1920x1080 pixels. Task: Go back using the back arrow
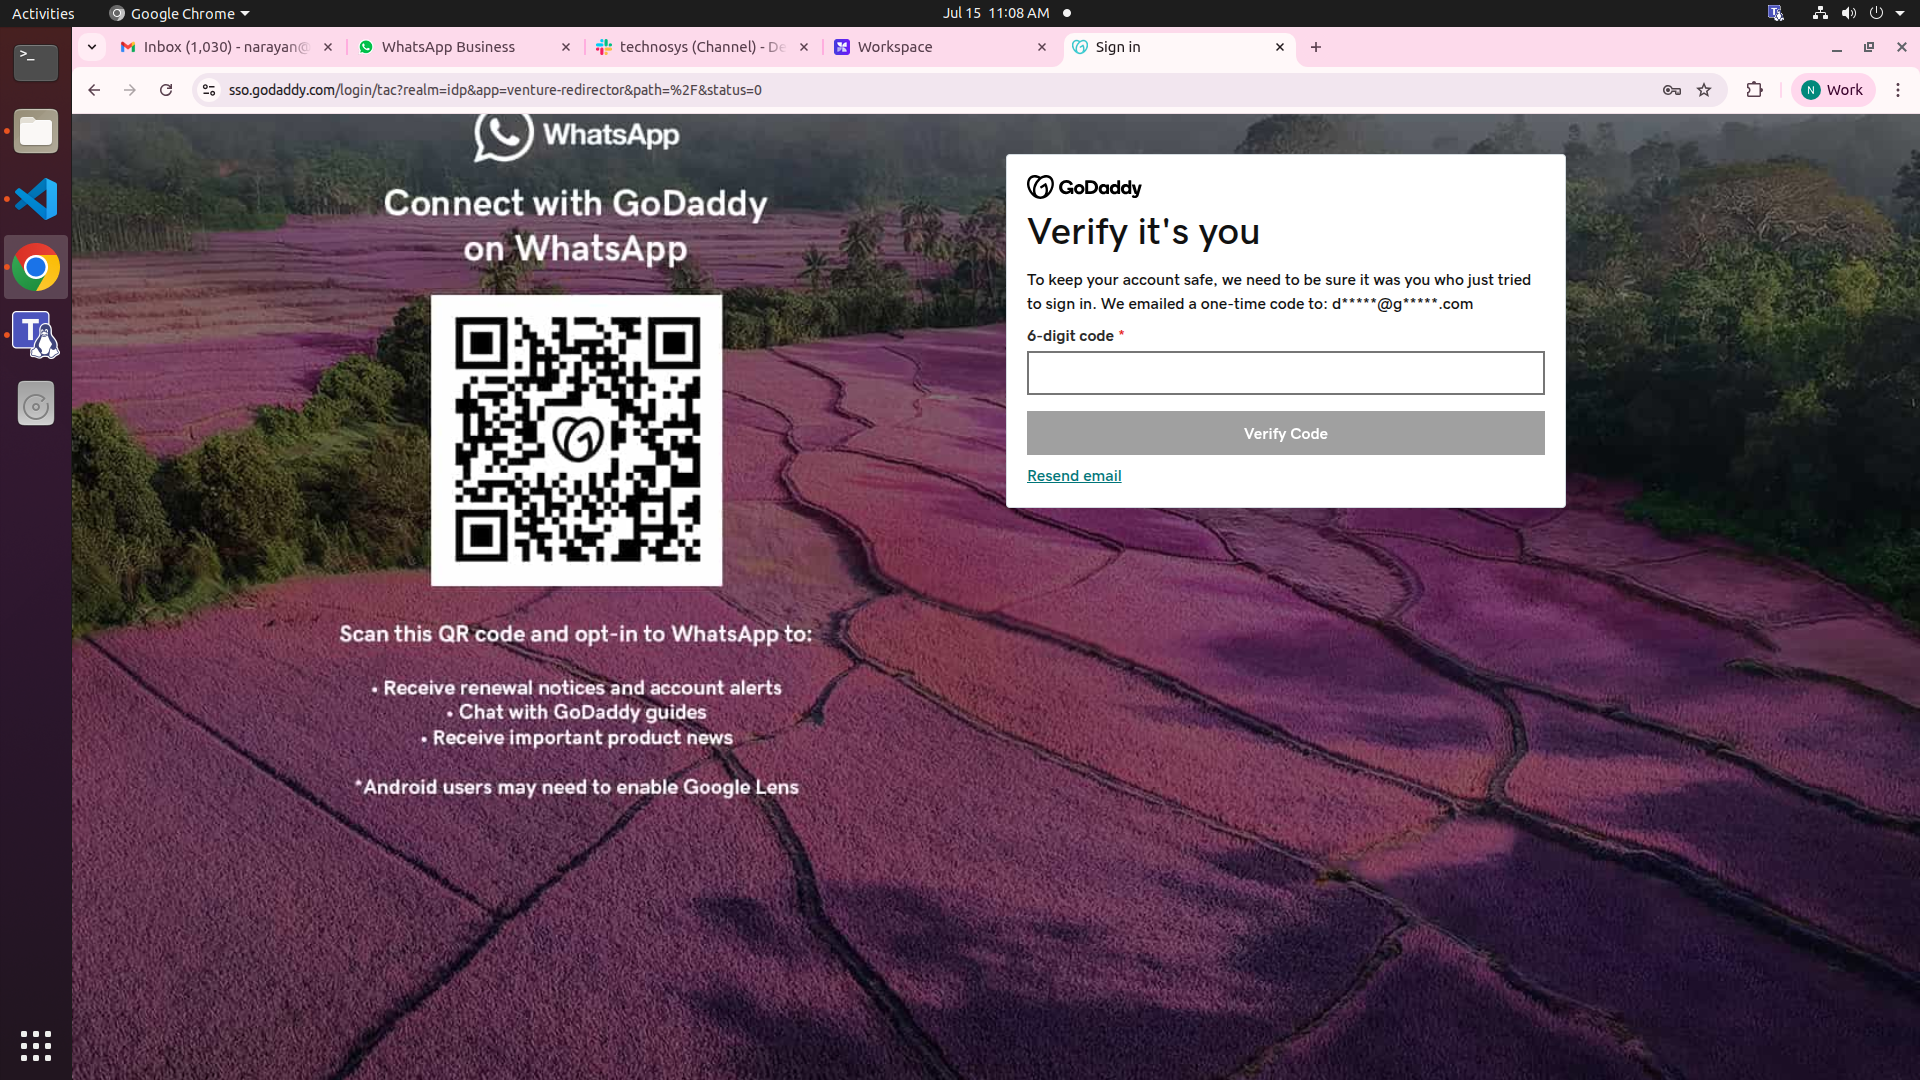pos(94,90)
